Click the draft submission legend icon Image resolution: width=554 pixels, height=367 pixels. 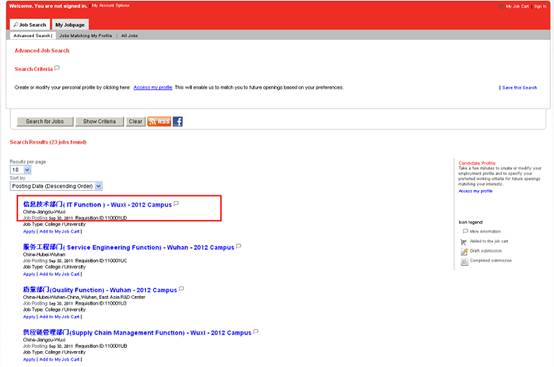pyautogui.click(x=464, y=251)
